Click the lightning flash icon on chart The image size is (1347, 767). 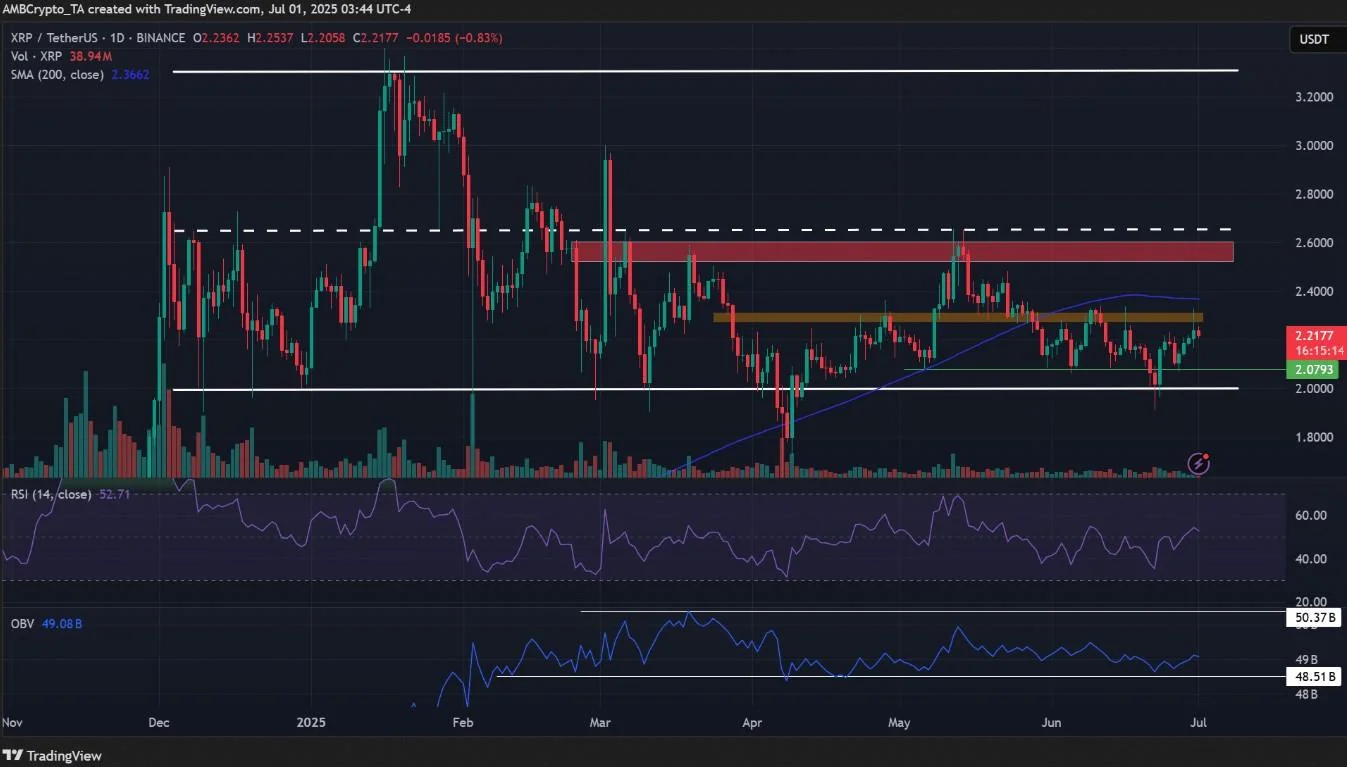pyautogui.click(x=1200, y=462)
